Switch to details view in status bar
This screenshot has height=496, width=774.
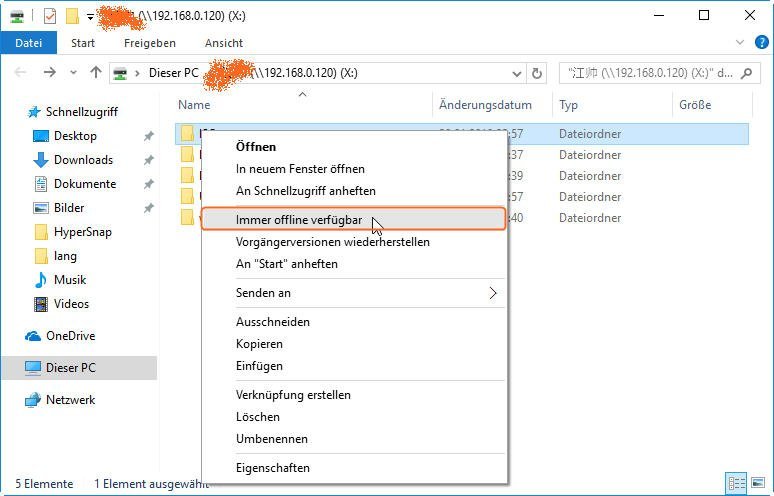(736, 483)
